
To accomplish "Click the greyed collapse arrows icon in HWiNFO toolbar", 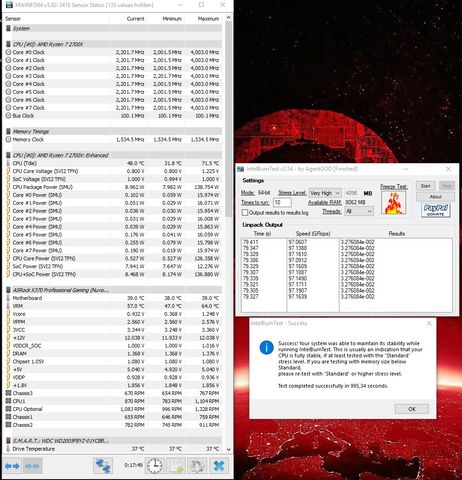I will pos(32,466).
